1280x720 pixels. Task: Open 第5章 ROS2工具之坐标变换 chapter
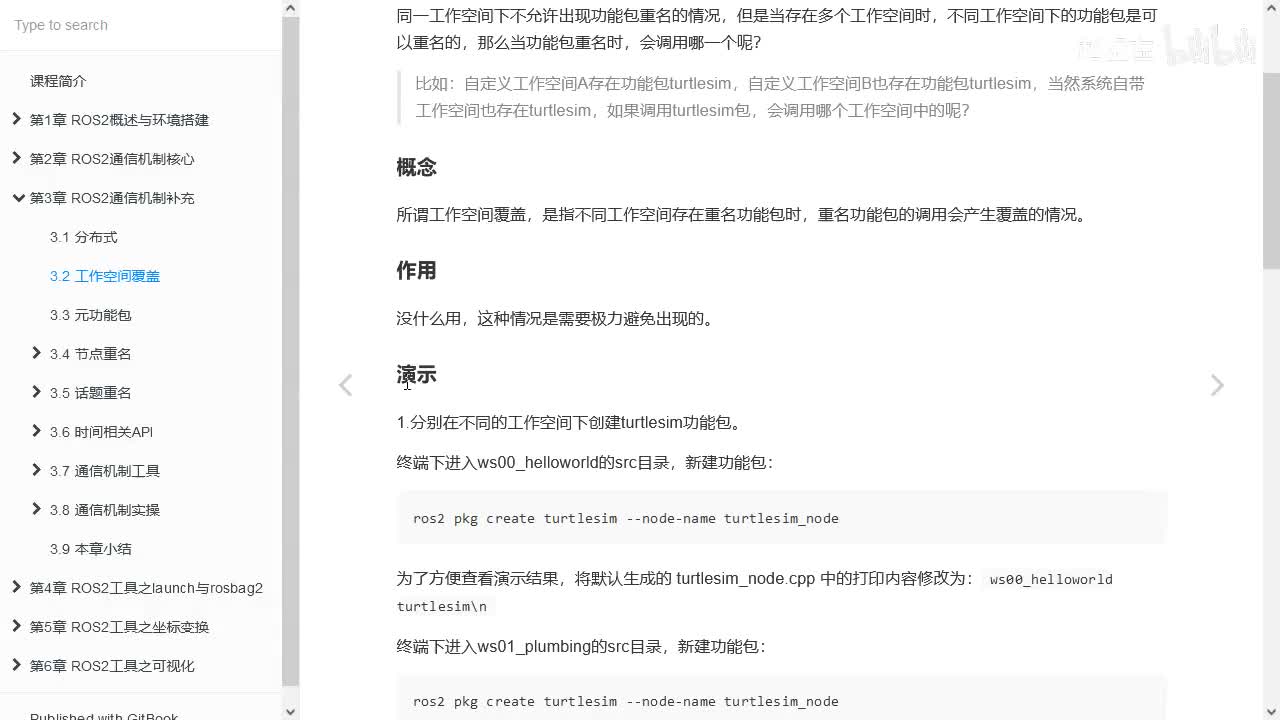tap(119, 627)
